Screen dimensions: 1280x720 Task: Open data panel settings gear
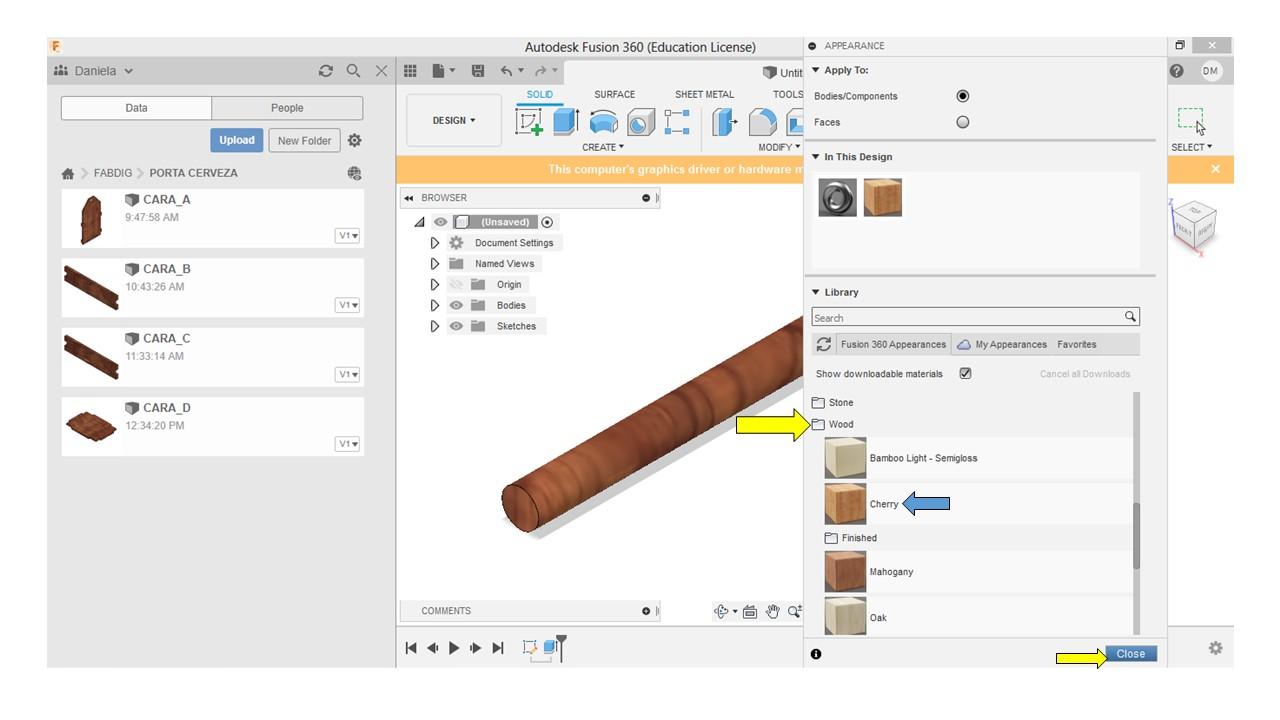coord(354,141)
